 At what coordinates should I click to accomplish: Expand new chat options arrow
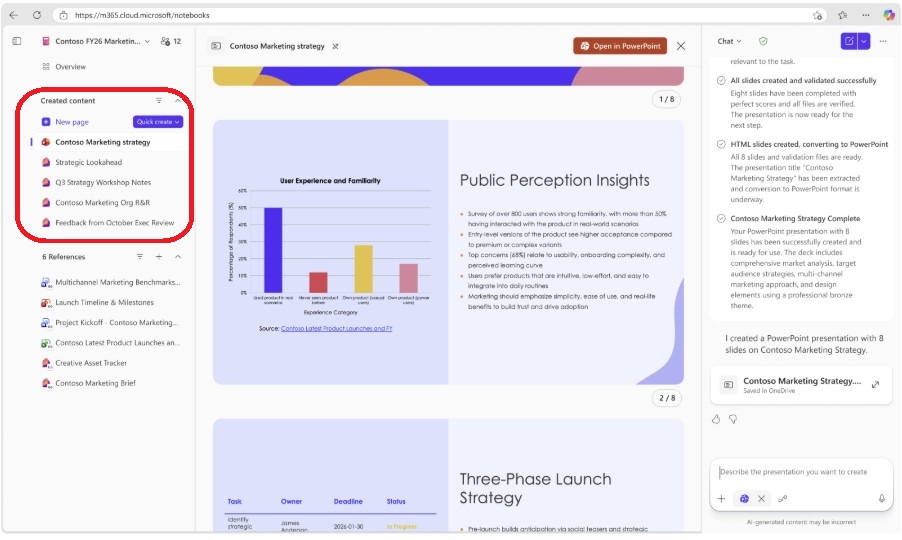click(x=863, y=41)
